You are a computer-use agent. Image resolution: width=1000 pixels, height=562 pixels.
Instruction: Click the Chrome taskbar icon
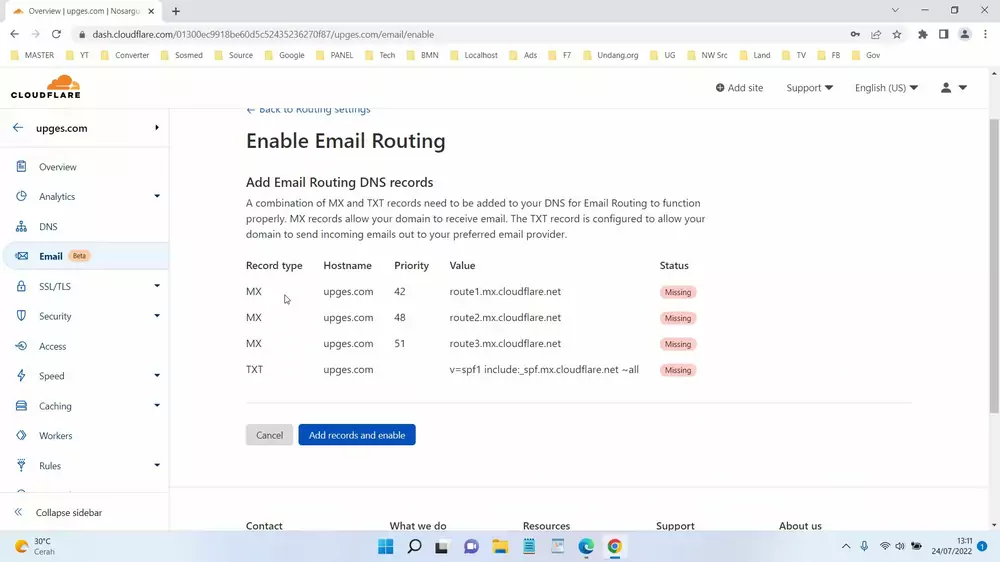tap(615, 547)
